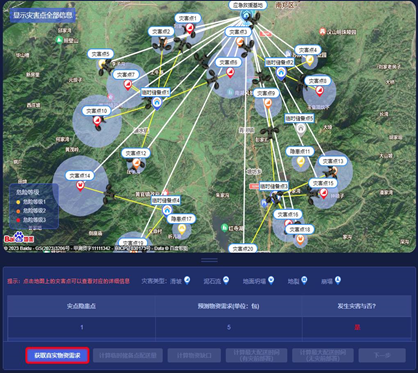
Task: Click the 灾点隐患点 column header
Action: click(81, 306)
